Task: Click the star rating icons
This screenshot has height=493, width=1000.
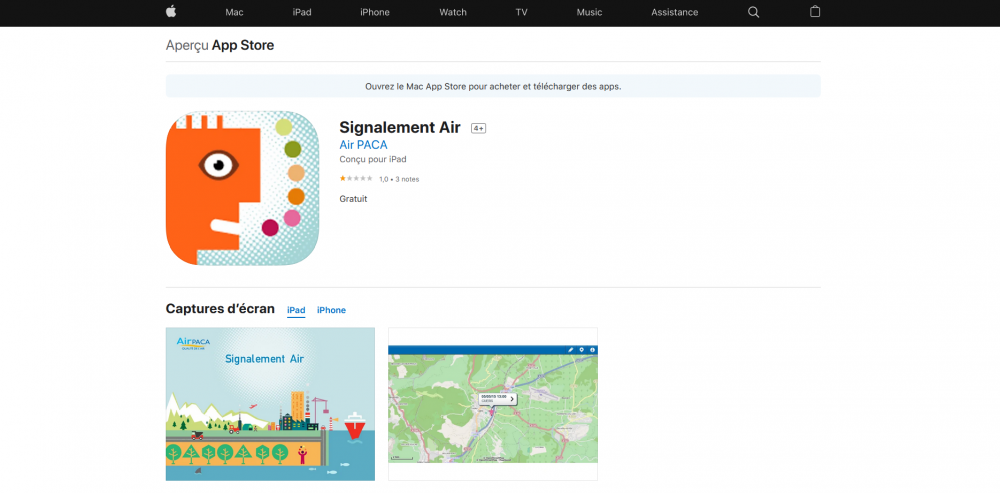Action: point(356,179)
